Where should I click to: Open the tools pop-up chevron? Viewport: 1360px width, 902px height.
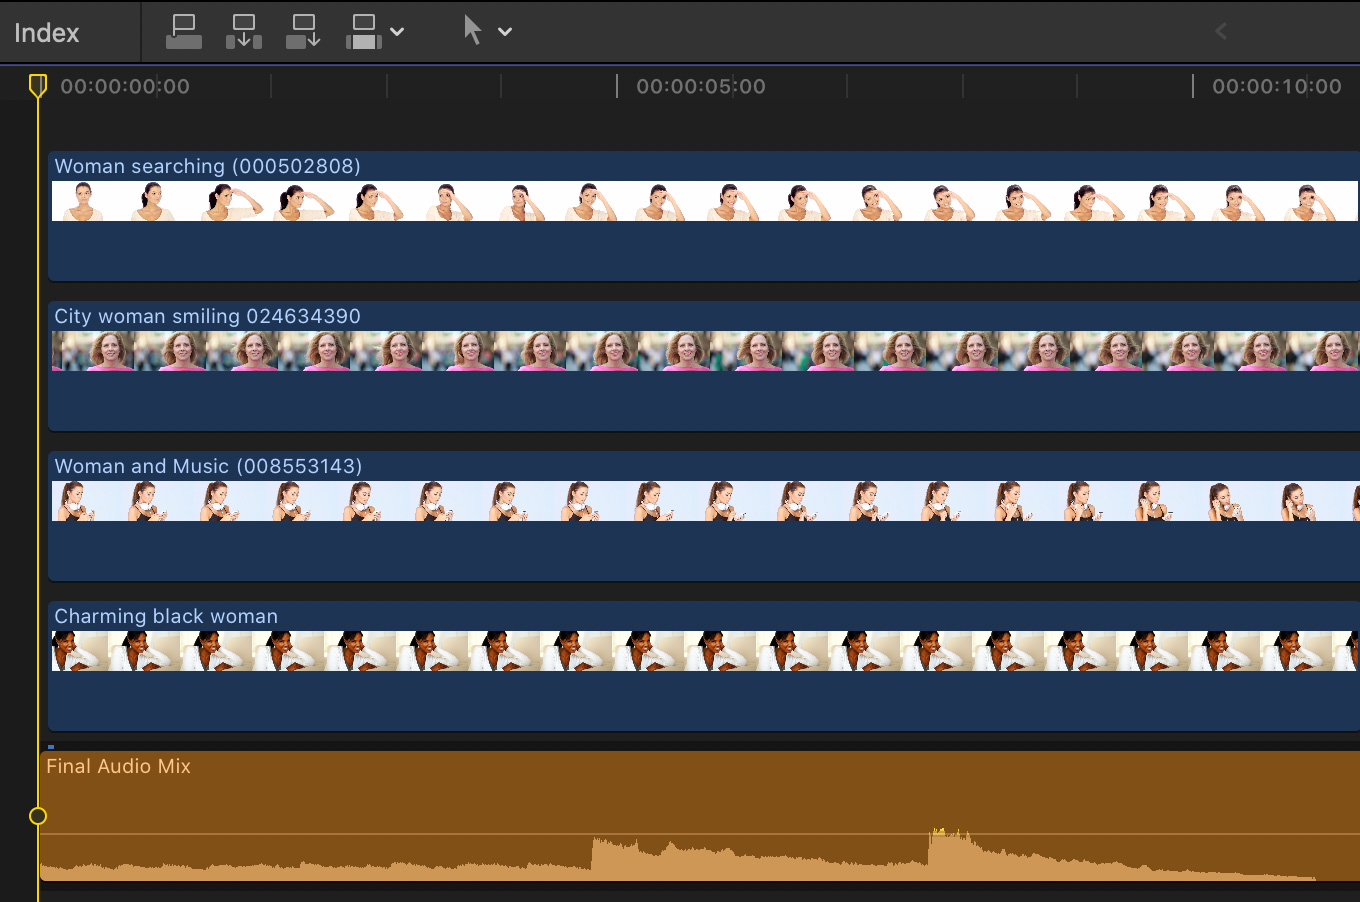(x=505, y=32)
